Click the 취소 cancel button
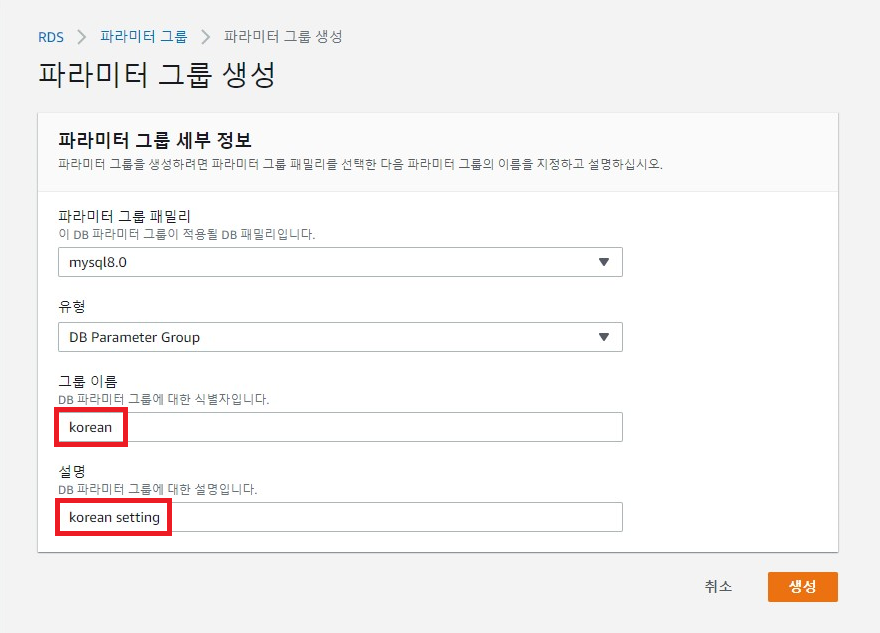This screenshot has height=633, width=880. 718,586
